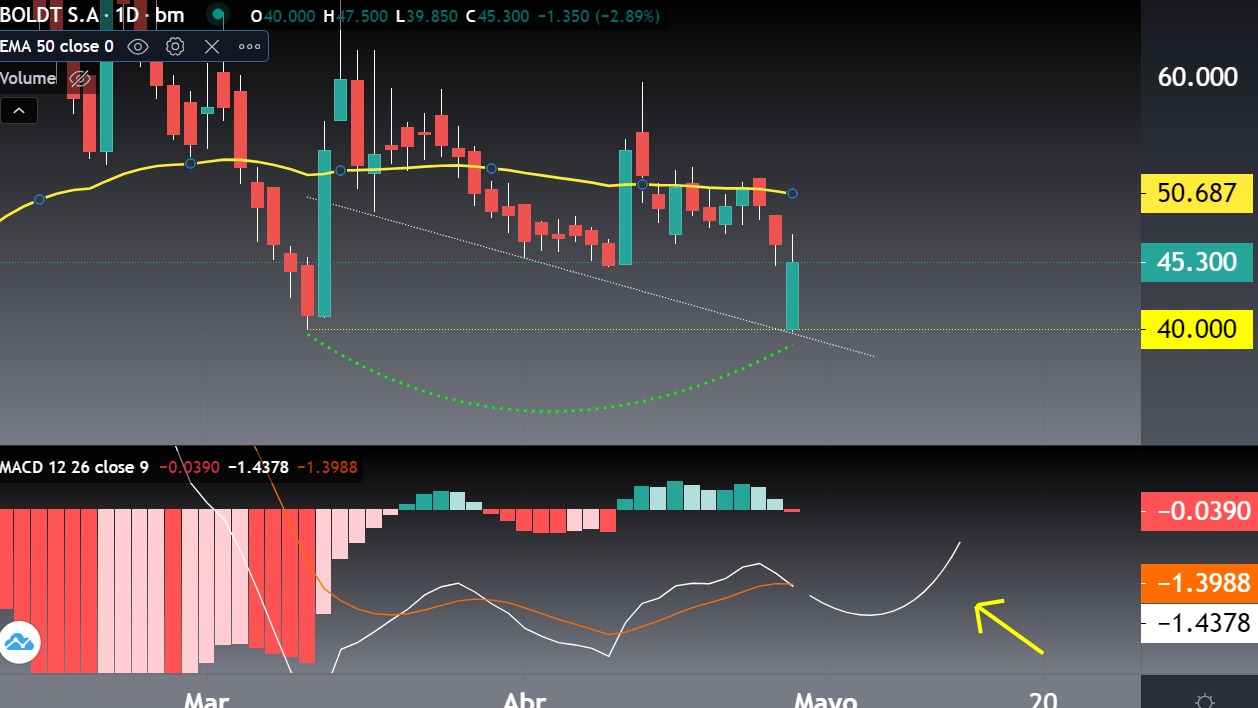Click the Abr label on time axis
Viewport: 1258px width, 708px height.
point(525,699)
